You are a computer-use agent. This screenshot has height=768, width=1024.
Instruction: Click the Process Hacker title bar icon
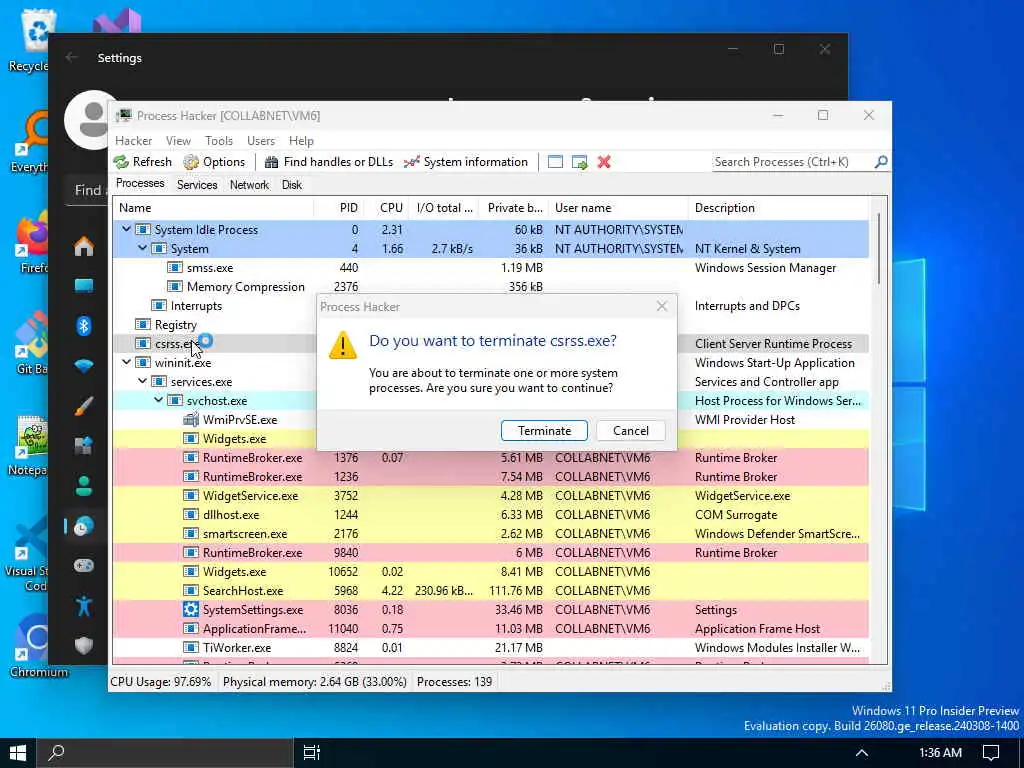(123, 116)
